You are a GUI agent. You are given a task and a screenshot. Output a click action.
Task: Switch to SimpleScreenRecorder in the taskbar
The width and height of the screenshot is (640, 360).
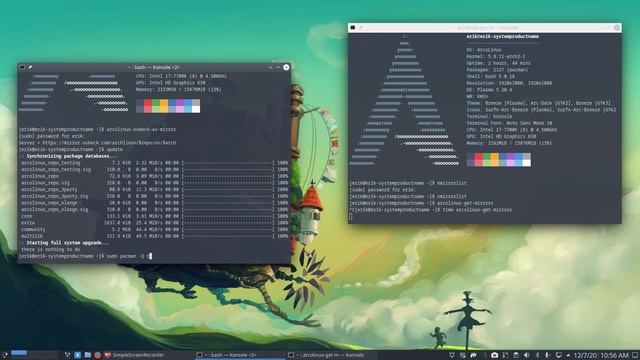click(134, 355)
